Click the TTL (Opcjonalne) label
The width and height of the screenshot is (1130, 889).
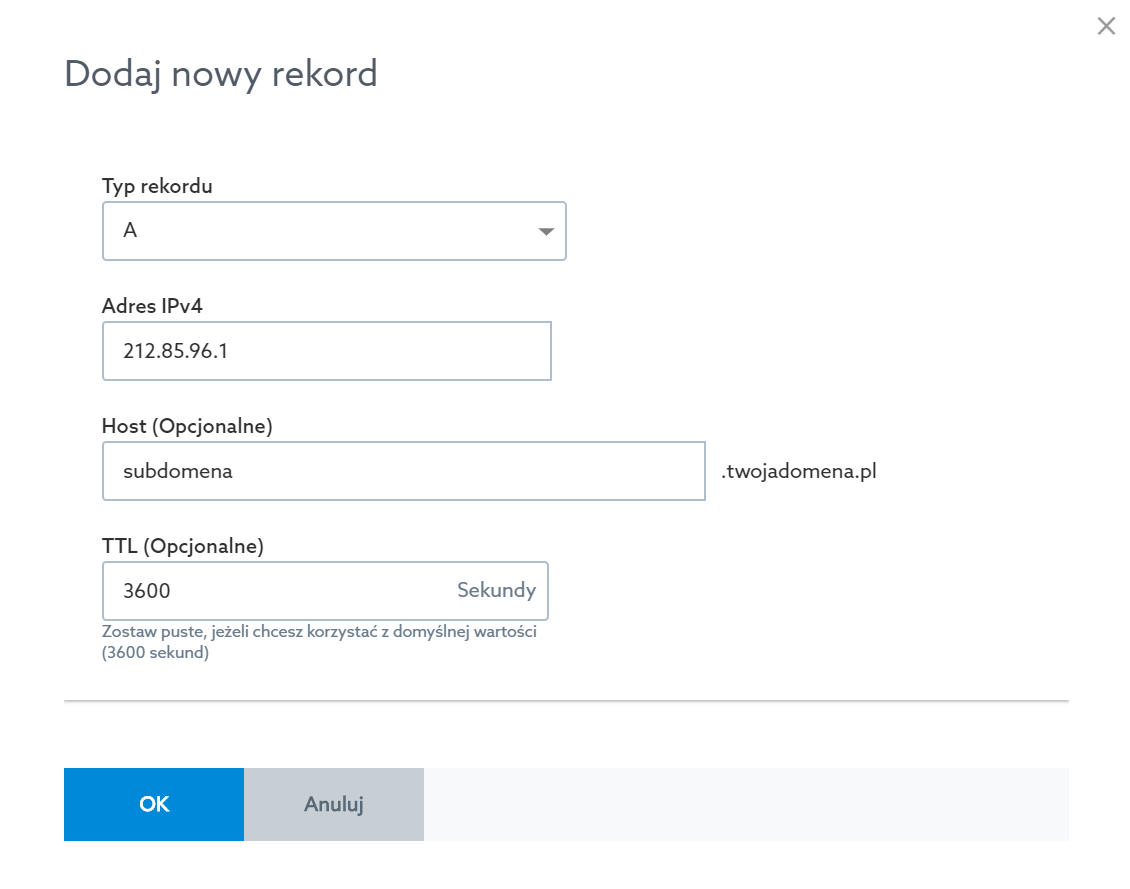182,546
